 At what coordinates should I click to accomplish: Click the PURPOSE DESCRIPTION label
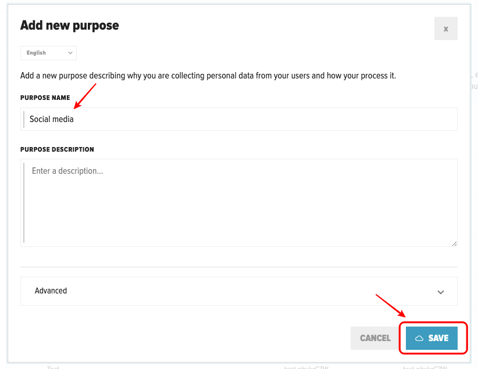point(57,149)
